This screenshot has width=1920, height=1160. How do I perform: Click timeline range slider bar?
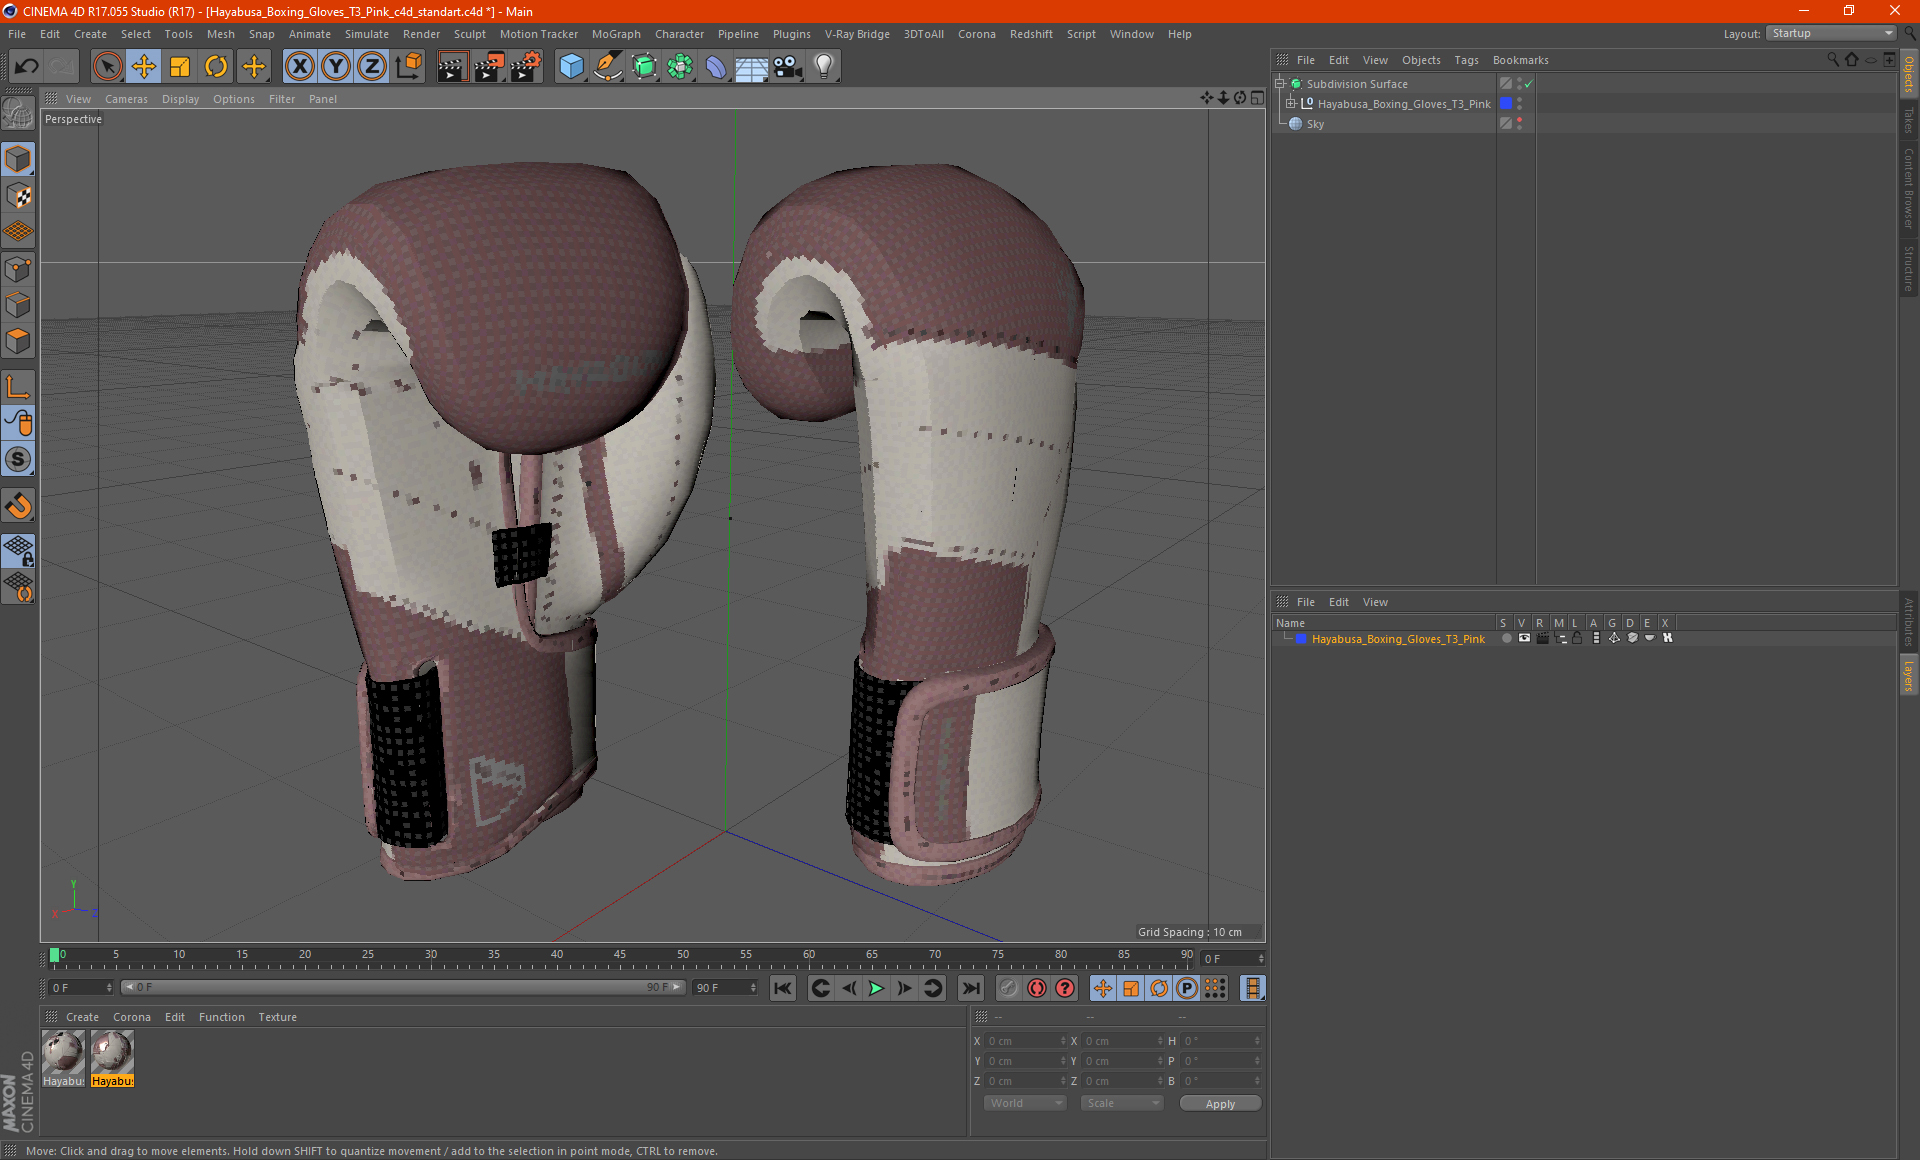402,987
